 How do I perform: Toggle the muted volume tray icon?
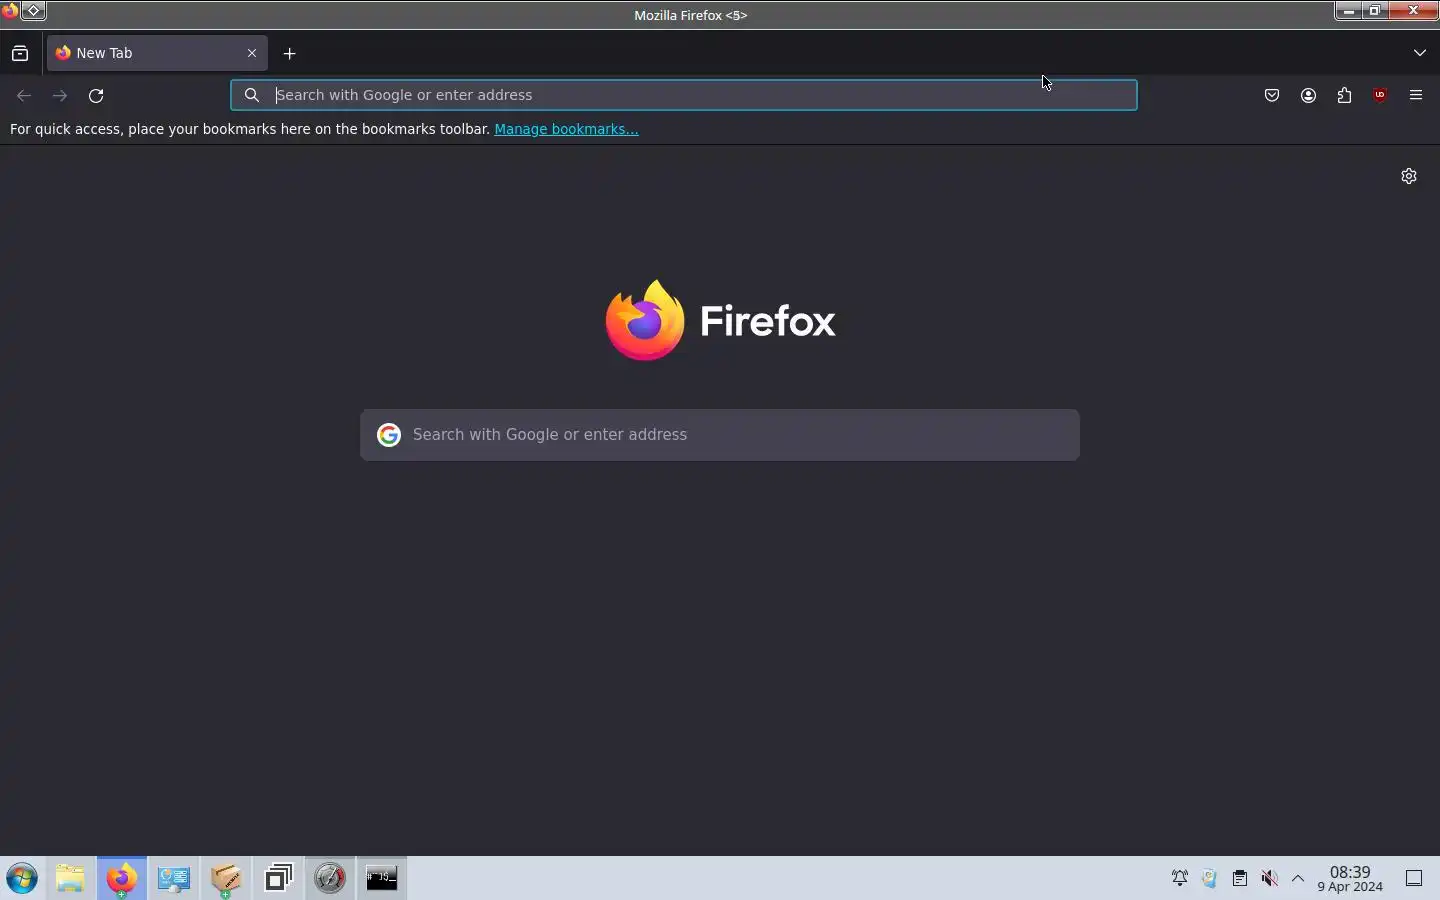(x=1271, y=879)
